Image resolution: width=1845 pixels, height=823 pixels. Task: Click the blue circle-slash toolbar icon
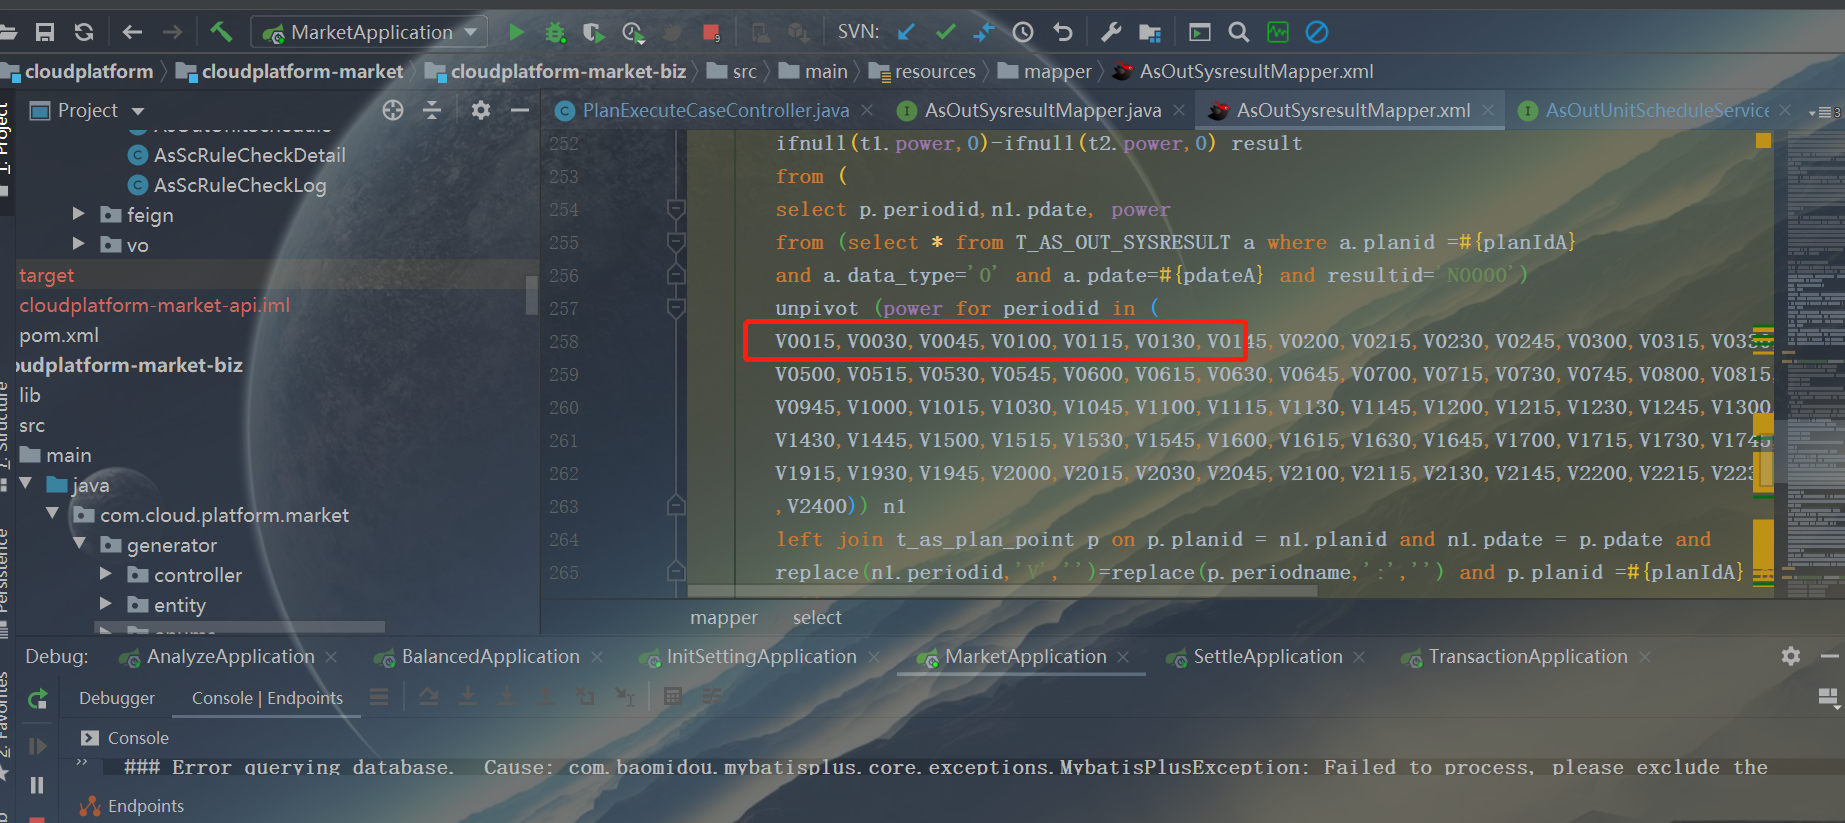1317,32
